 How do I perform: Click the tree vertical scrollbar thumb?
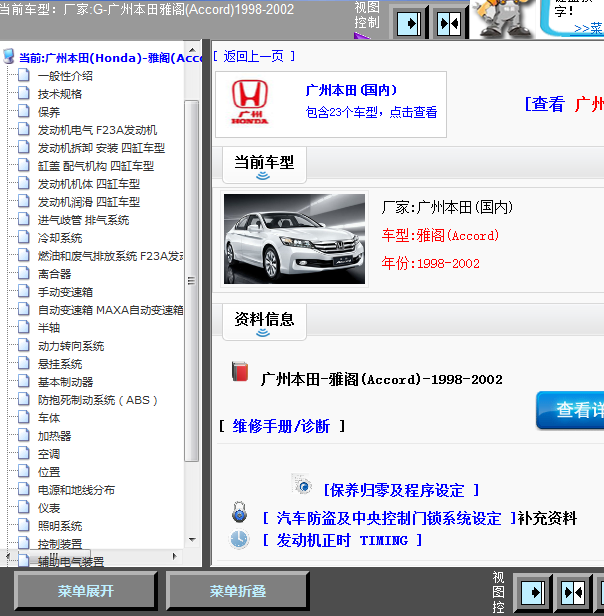tap(191, 281)
